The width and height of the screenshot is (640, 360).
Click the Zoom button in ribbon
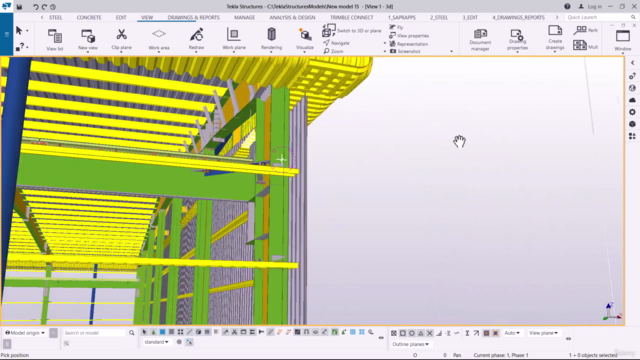[333, 51]
